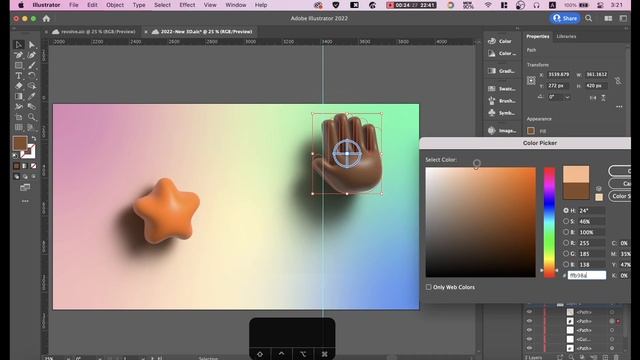Select the Gradient tool in toolbar

pos(19,96)
